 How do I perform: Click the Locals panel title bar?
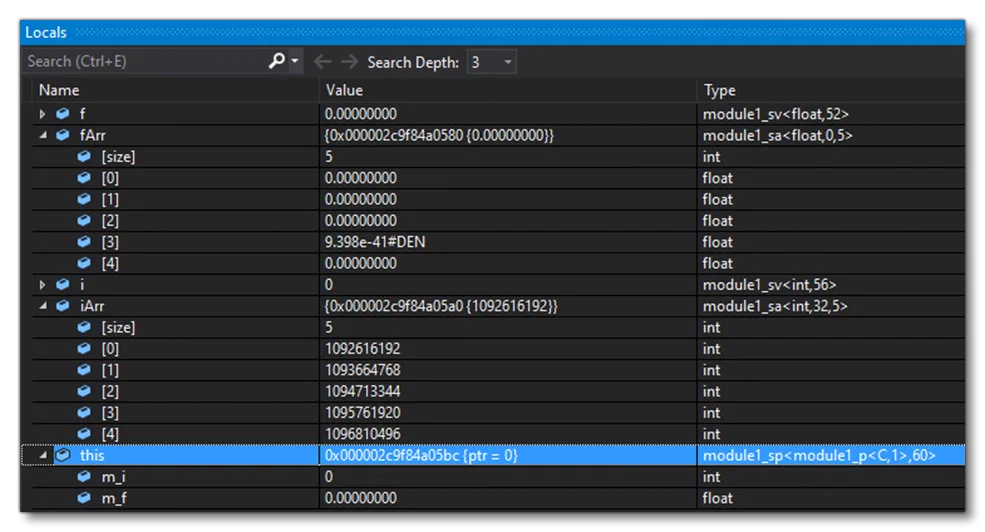[x=492, y=32]
